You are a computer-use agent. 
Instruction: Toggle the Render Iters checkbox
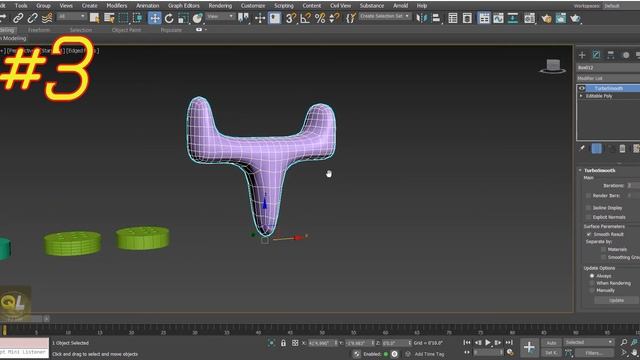coord(588,196)
